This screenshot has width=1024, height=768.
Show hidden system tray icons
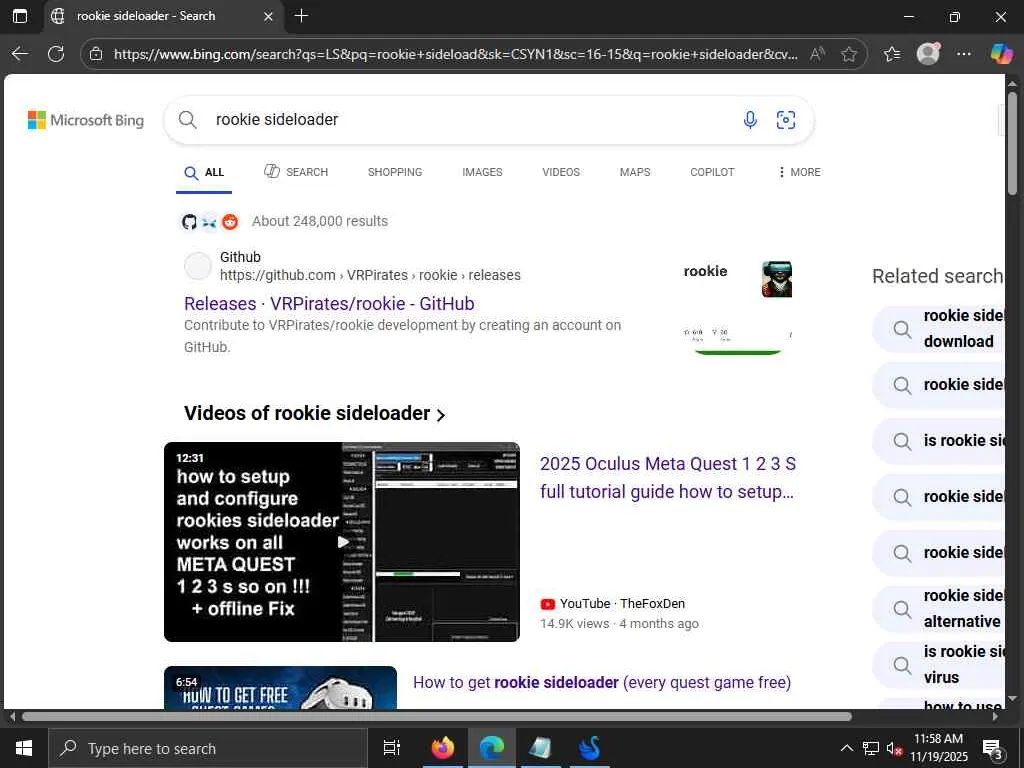[x=846, y=748]
